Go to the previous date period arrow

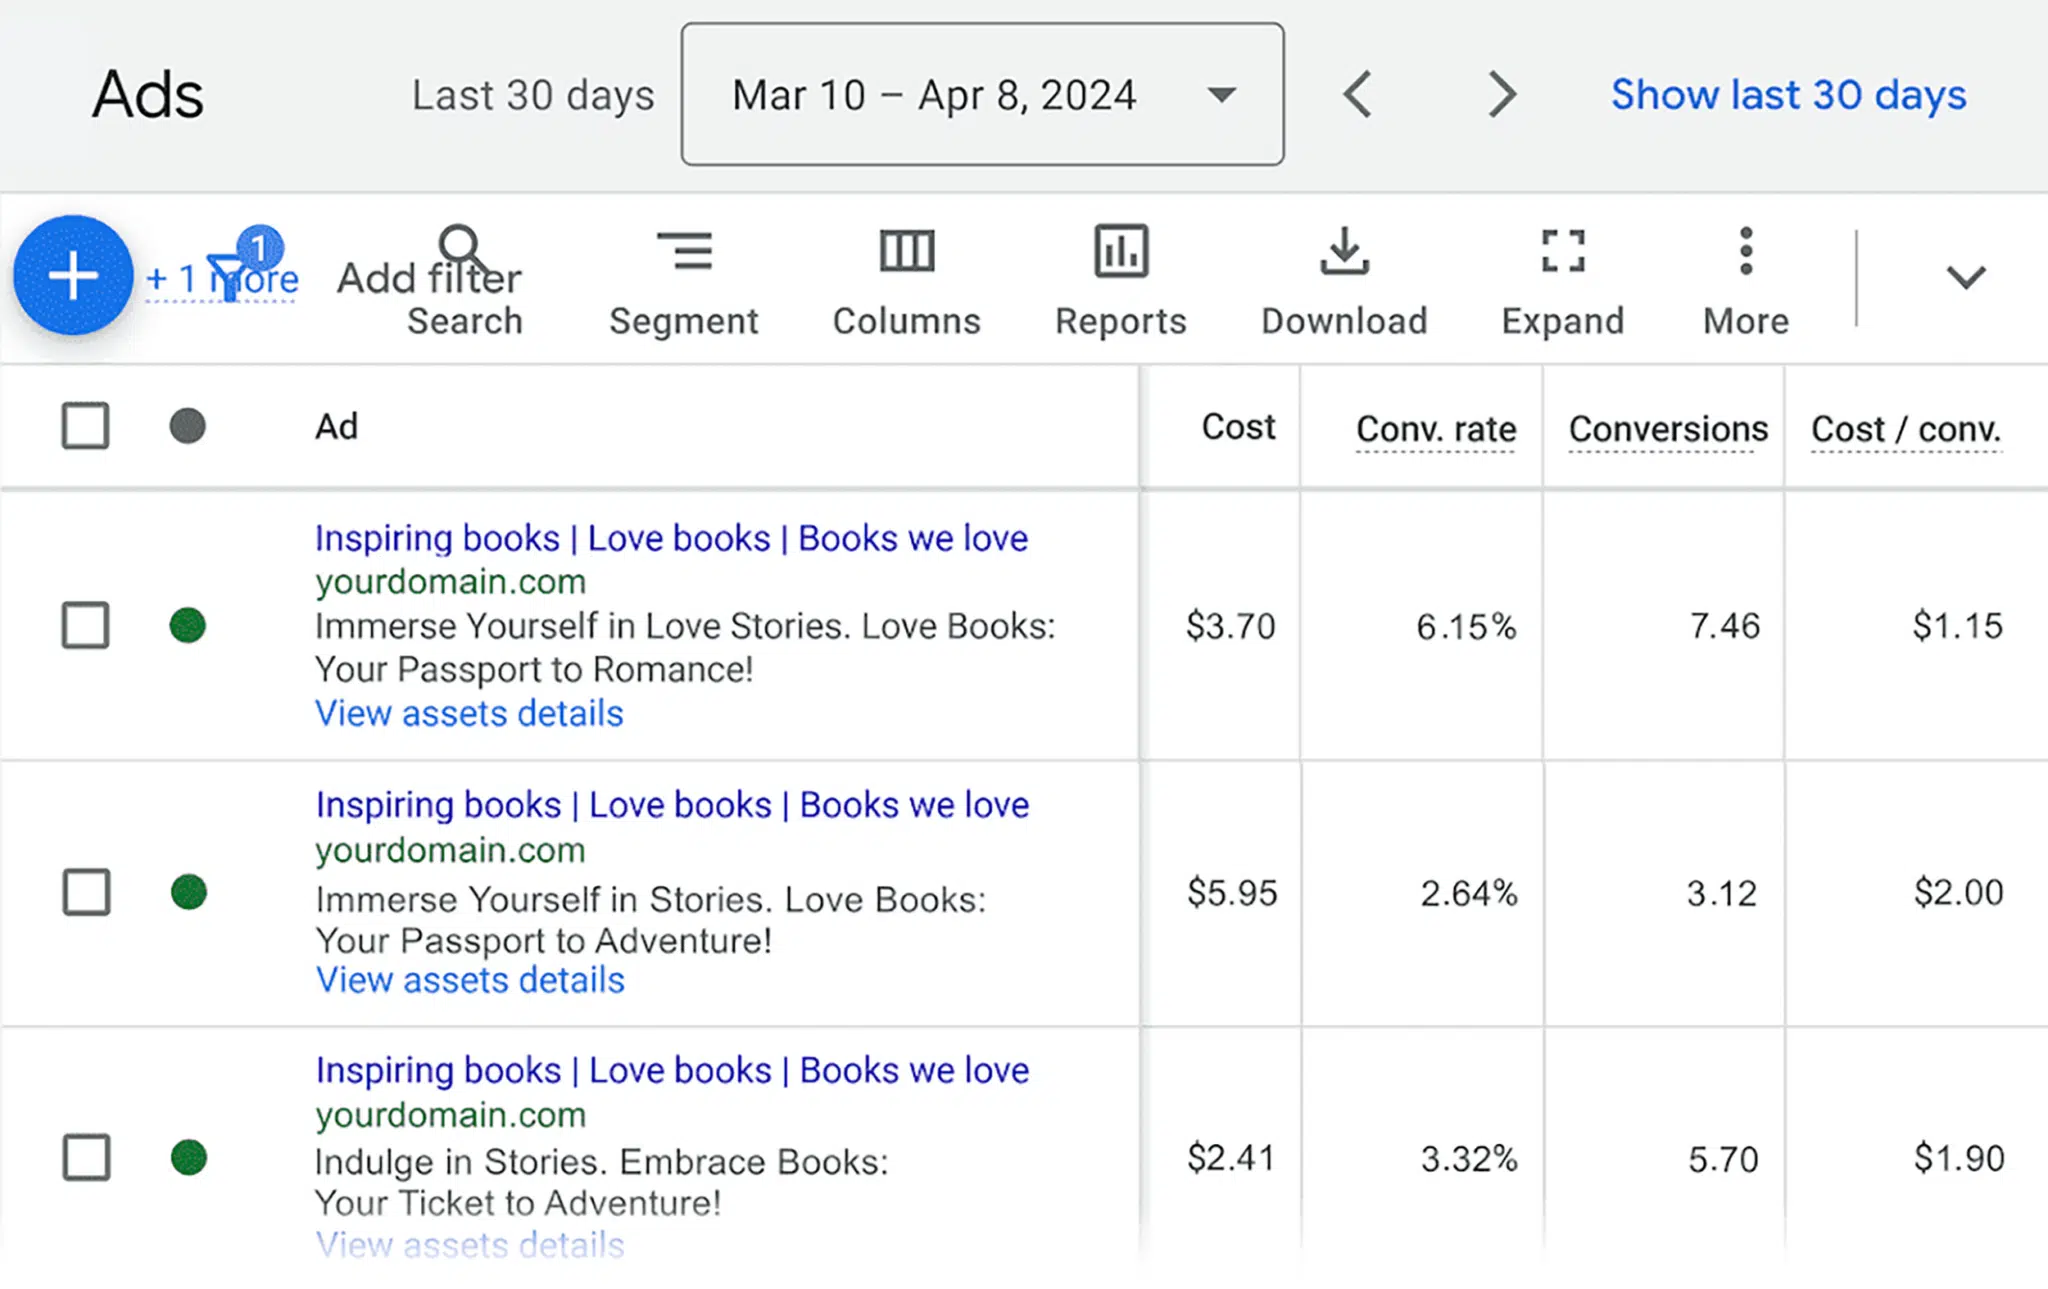coord(1356,94)
